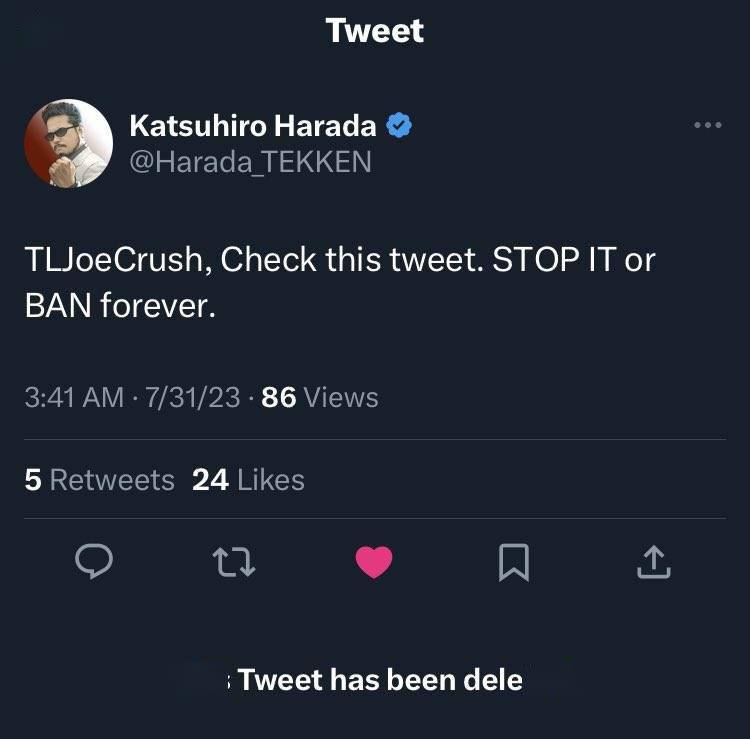View the 24 Likes list
This screenshot has width=750, height=739.
click(248, 480)
